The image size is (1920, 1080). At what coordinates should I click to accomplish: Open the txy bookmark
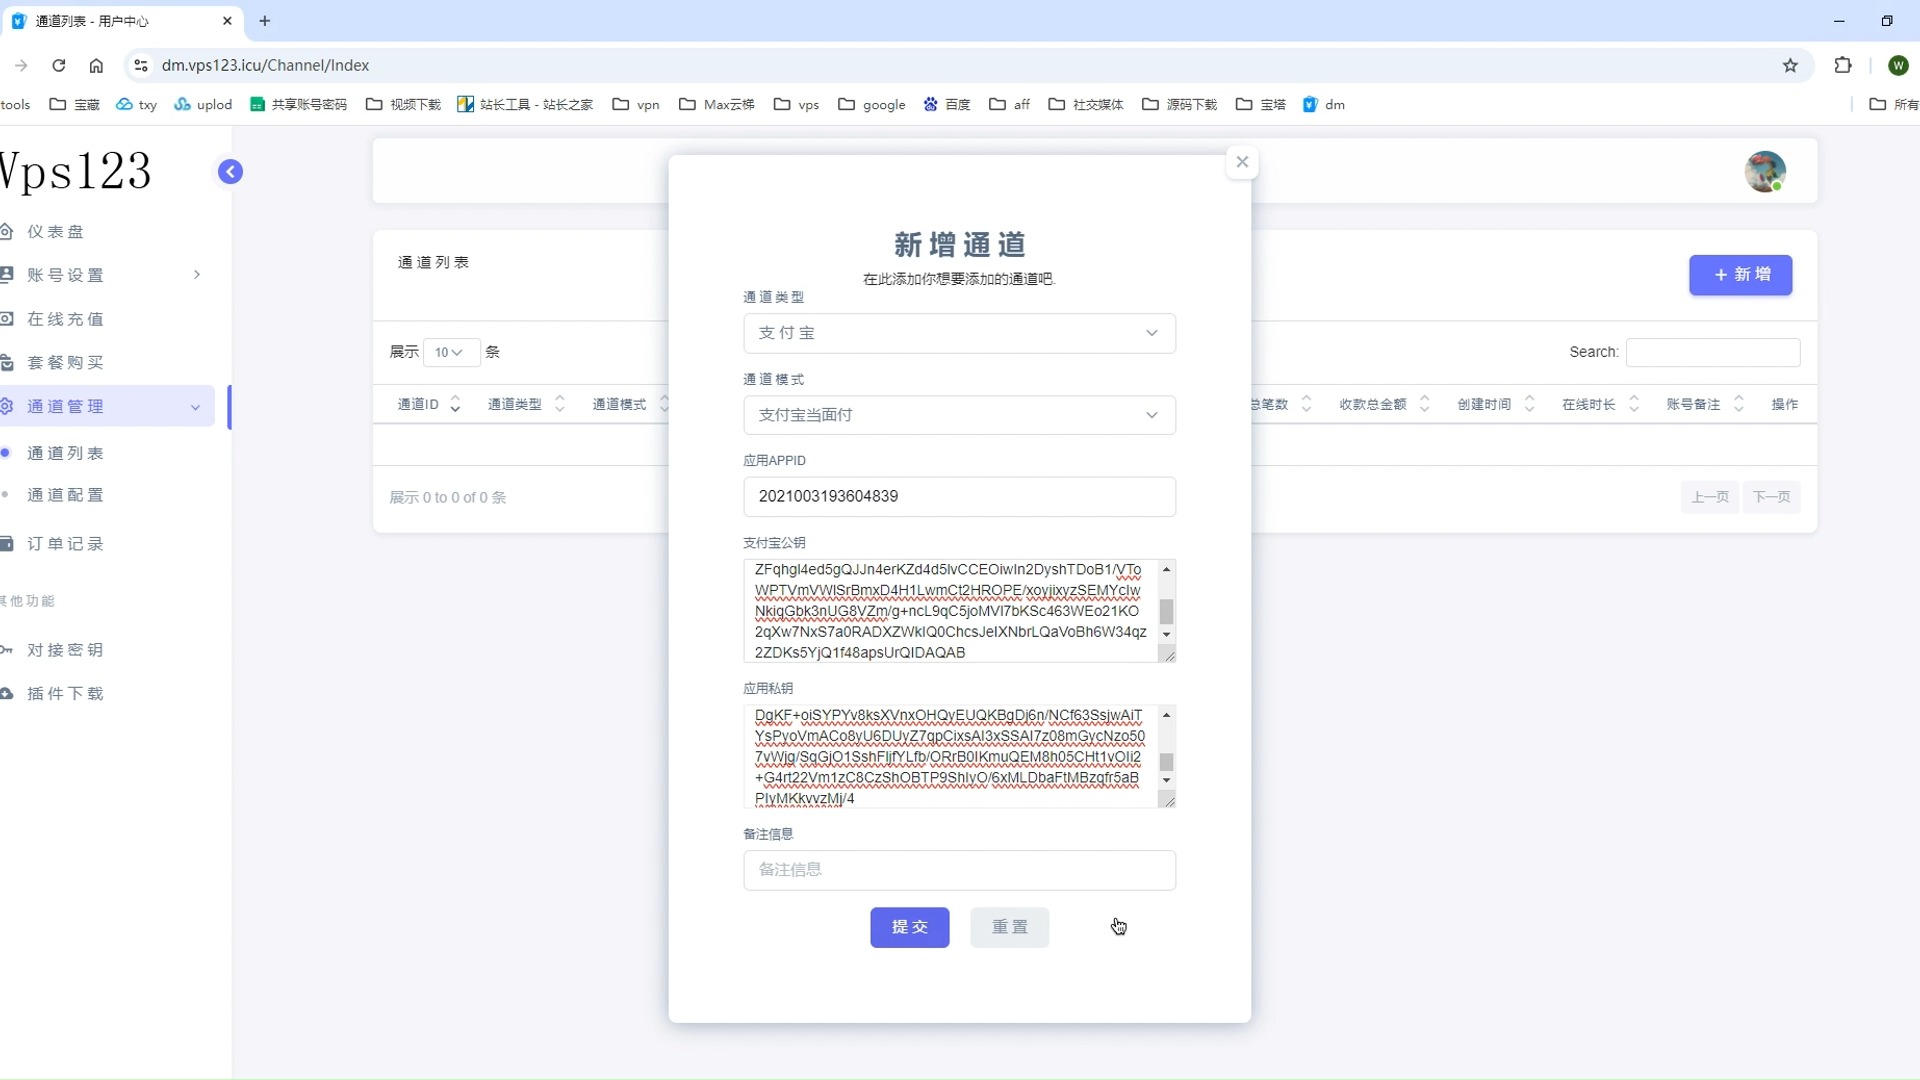(137, 104)
